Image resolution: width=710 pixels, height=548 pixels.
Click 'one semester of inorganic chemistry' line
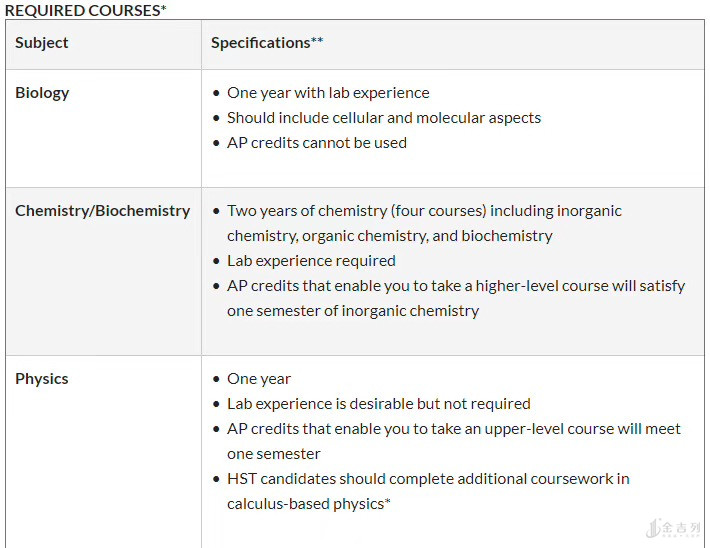click(x=353, y=311)
